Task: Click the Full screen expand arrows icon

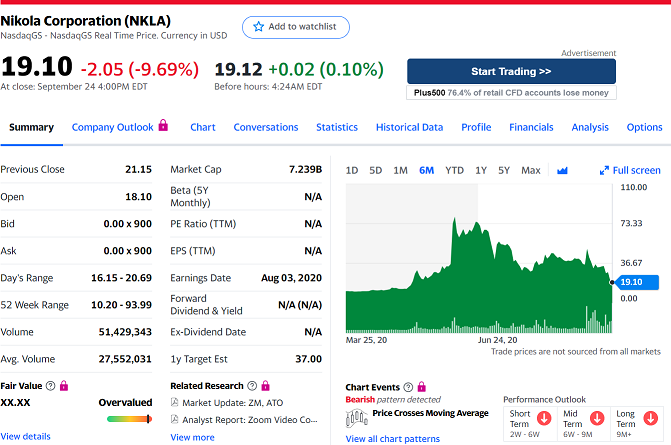Action: pos(604,171)
